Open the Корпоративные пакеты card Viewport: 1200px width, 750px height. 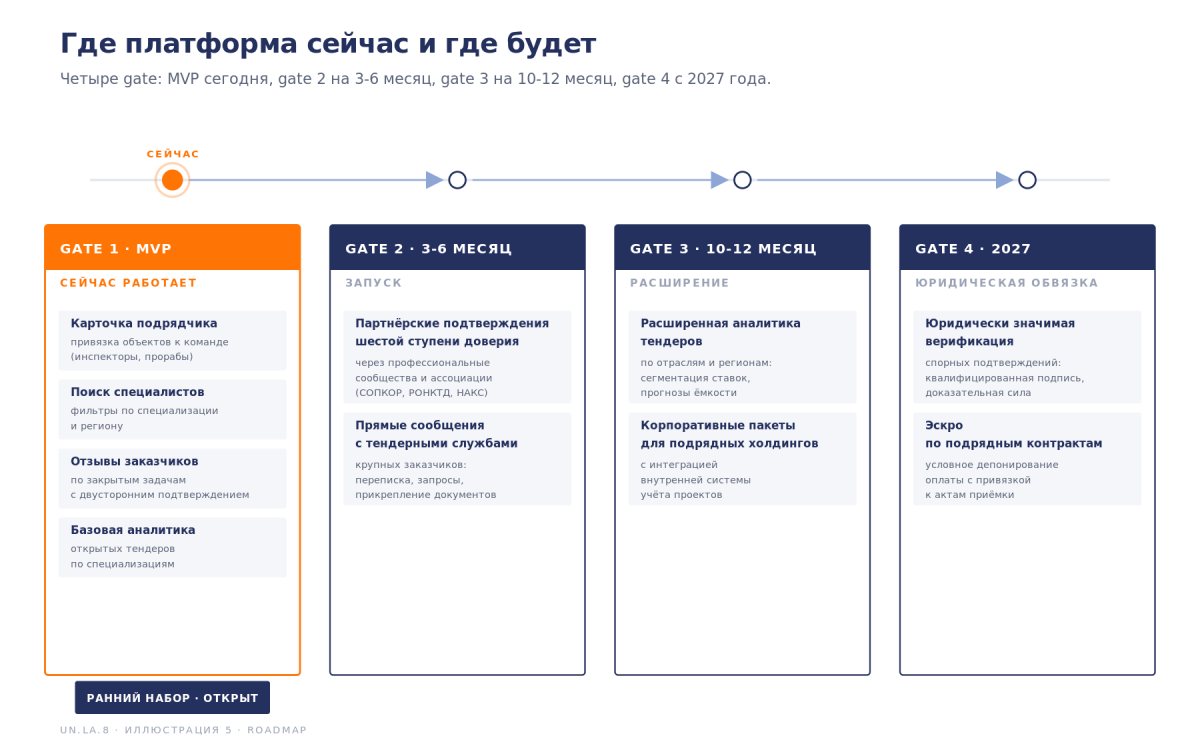click(742, 459)
